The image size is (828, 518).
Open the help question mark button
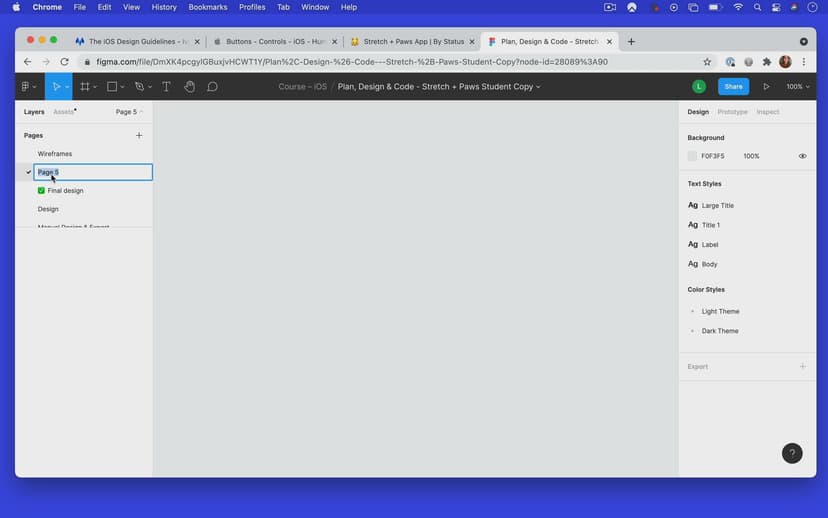pos(791,453)
